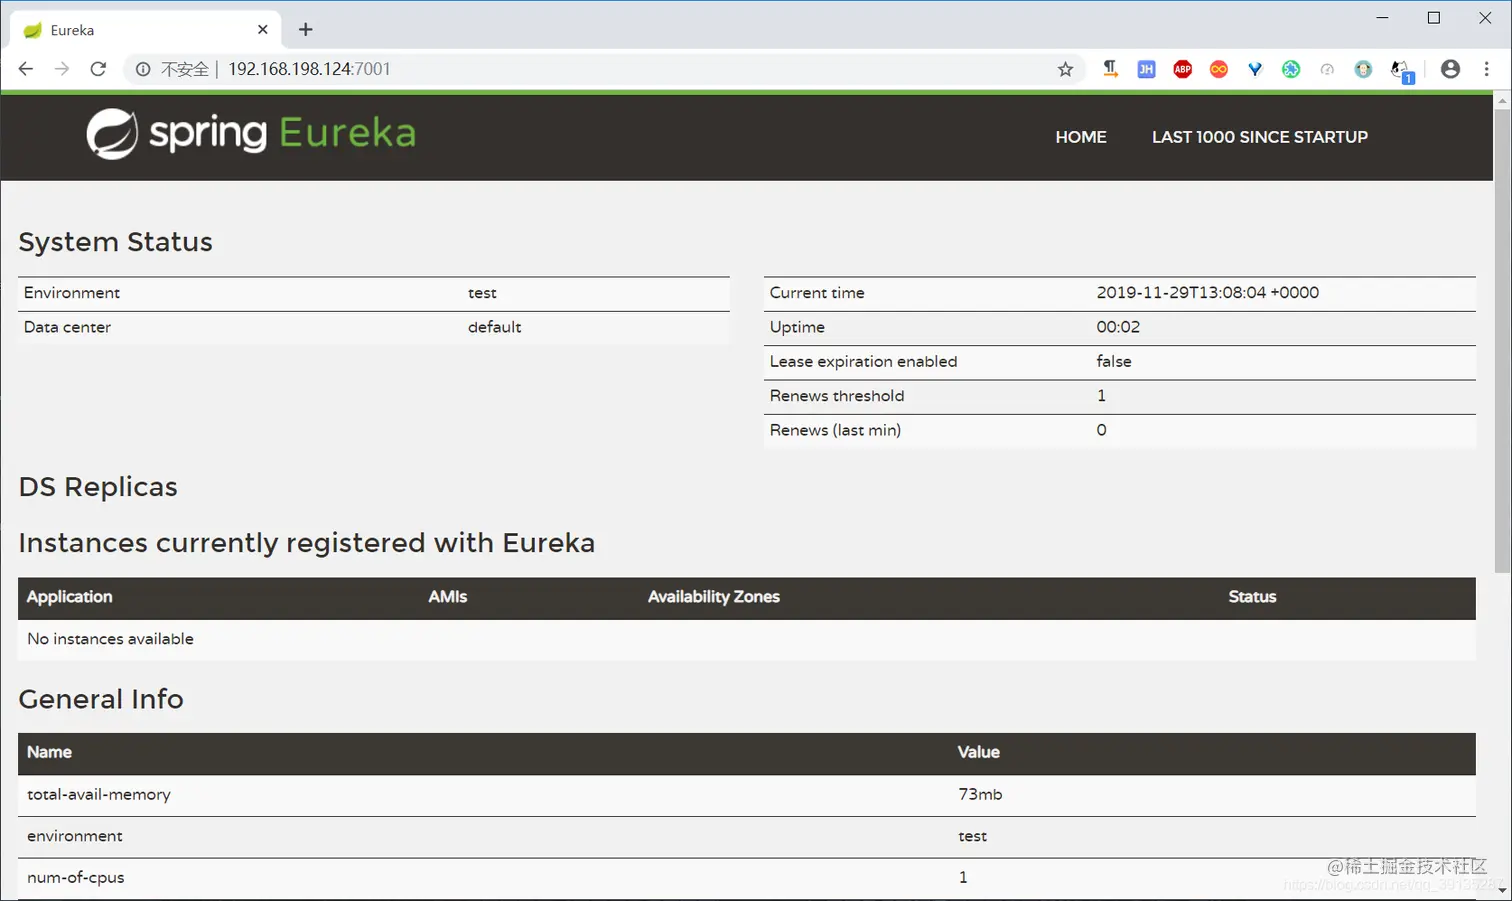Go back with the browser back arrow
This screenshot has width=1512, height=901.
click(26, 69)
